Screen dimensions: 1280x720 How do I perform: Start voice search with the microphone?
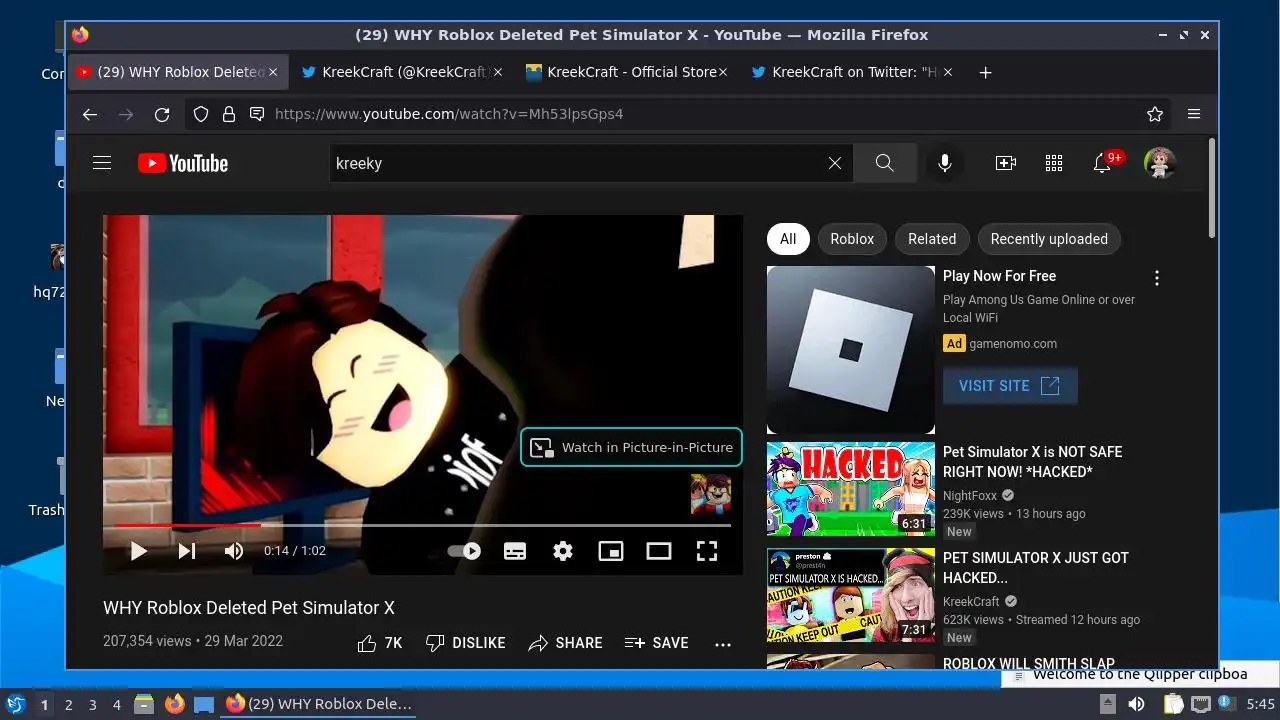tap(945, 163)
